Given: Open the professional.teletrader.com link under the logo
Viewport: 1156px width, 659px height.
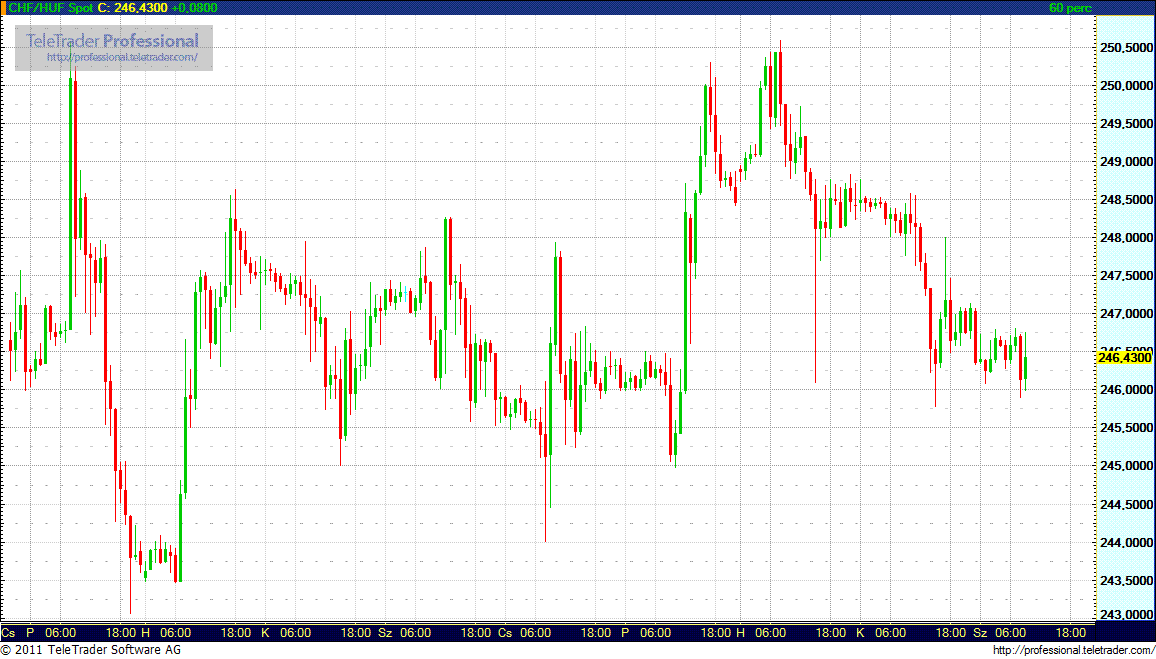Looking at the screenshot, I should 129,58.
